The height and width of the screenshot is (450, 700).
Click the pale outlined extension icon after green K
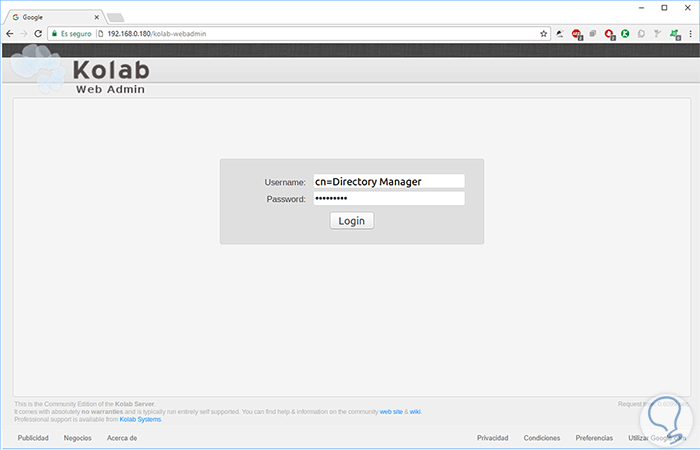[x=641, y=34]
